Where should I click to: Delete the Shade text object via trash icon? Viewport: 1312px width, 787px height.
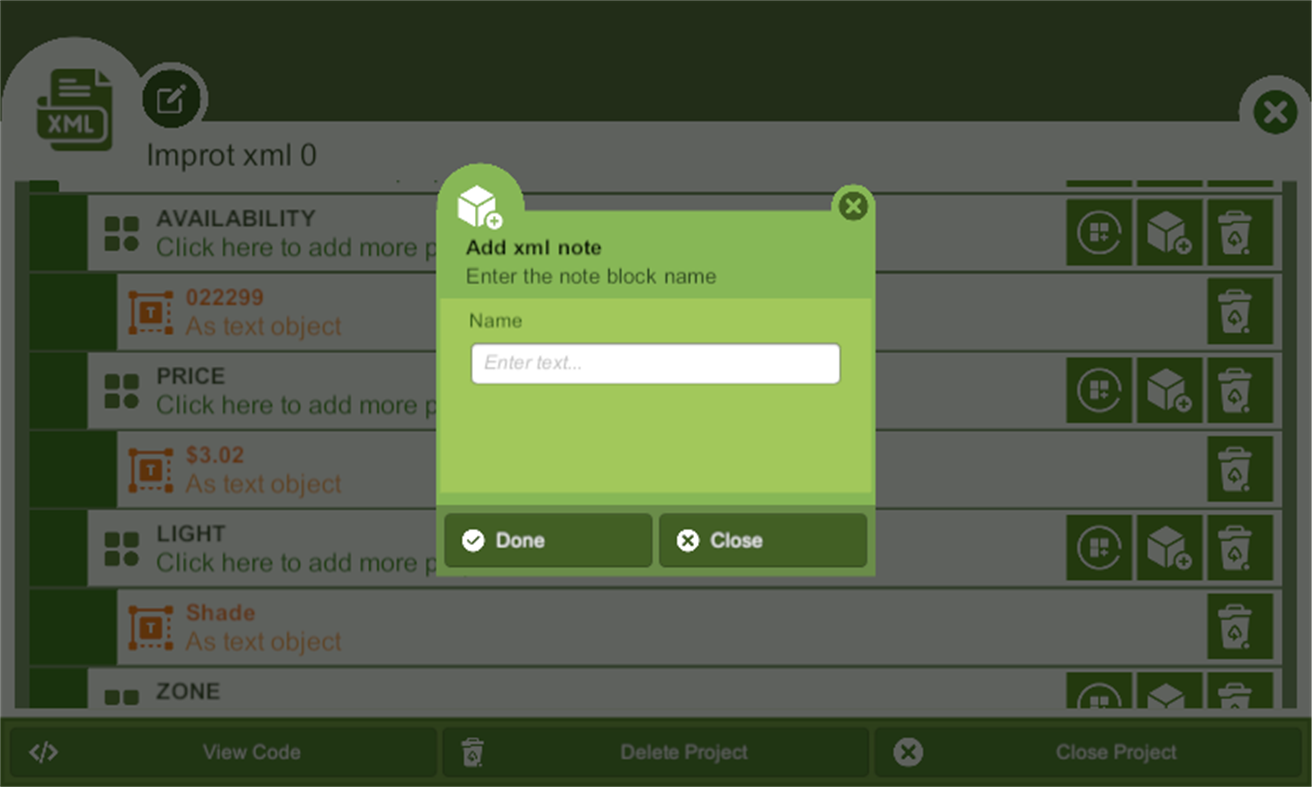point(1241,627)
